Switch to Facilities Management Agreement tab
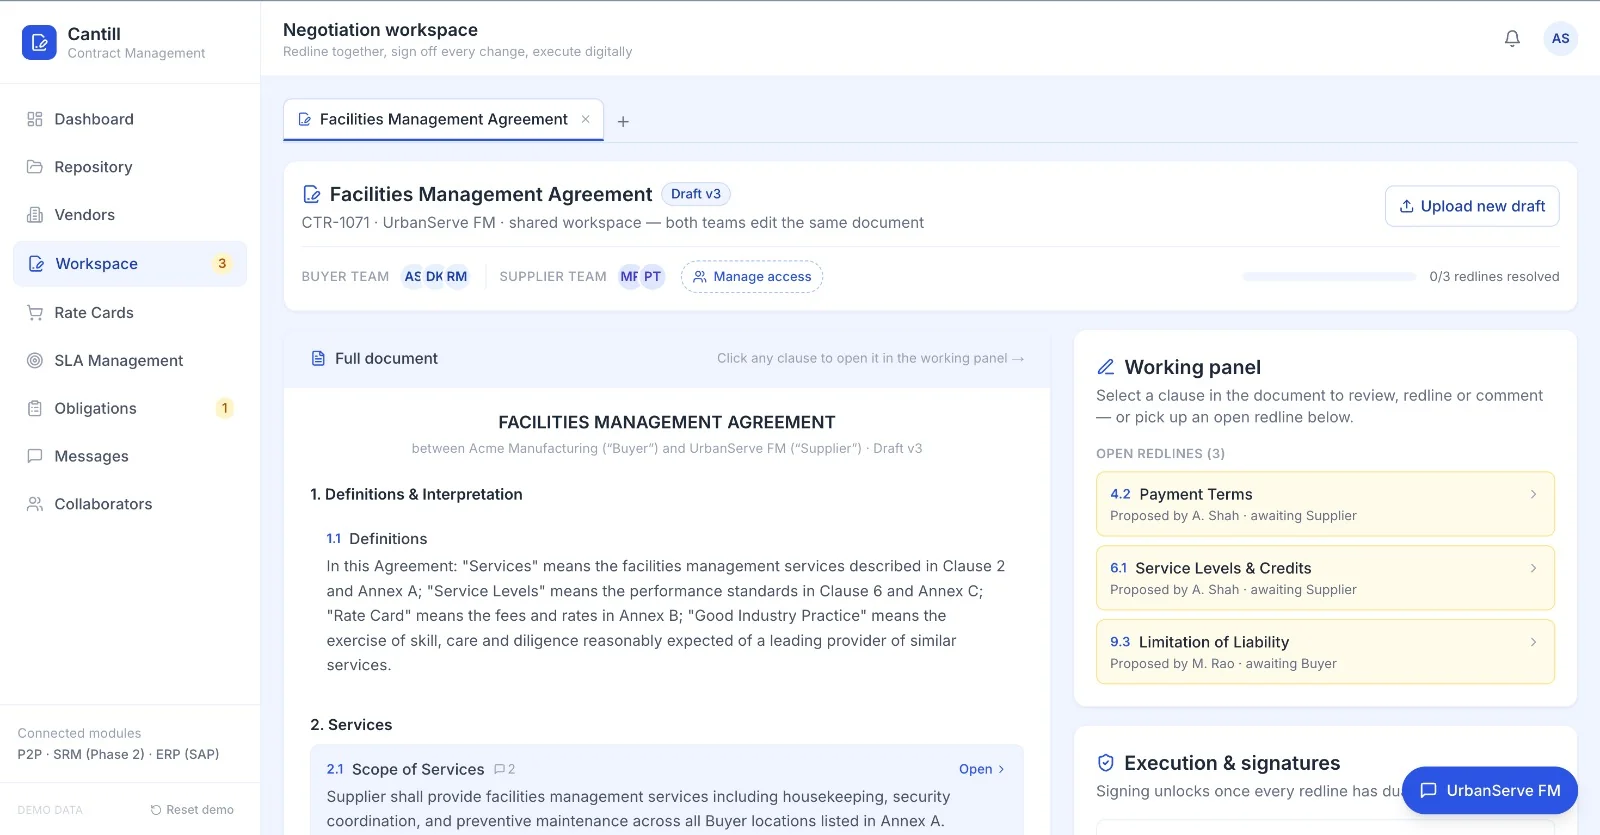The image size is (1600, 835). (443, 120)
